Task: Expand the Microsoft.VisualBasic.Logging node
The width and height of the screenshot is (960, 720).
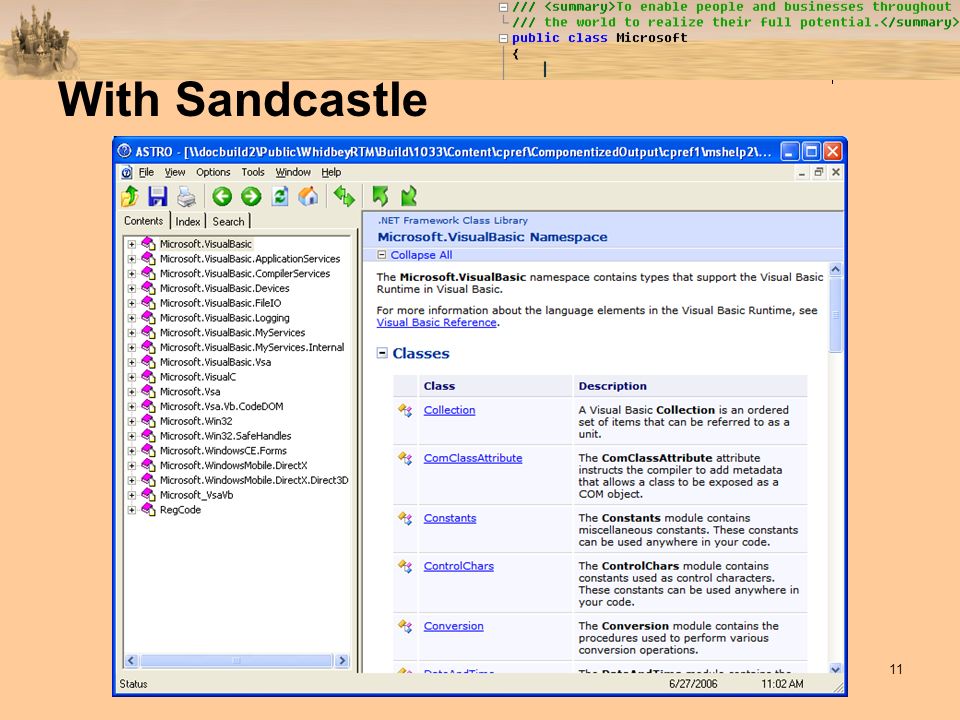Action: coord(132,318)
